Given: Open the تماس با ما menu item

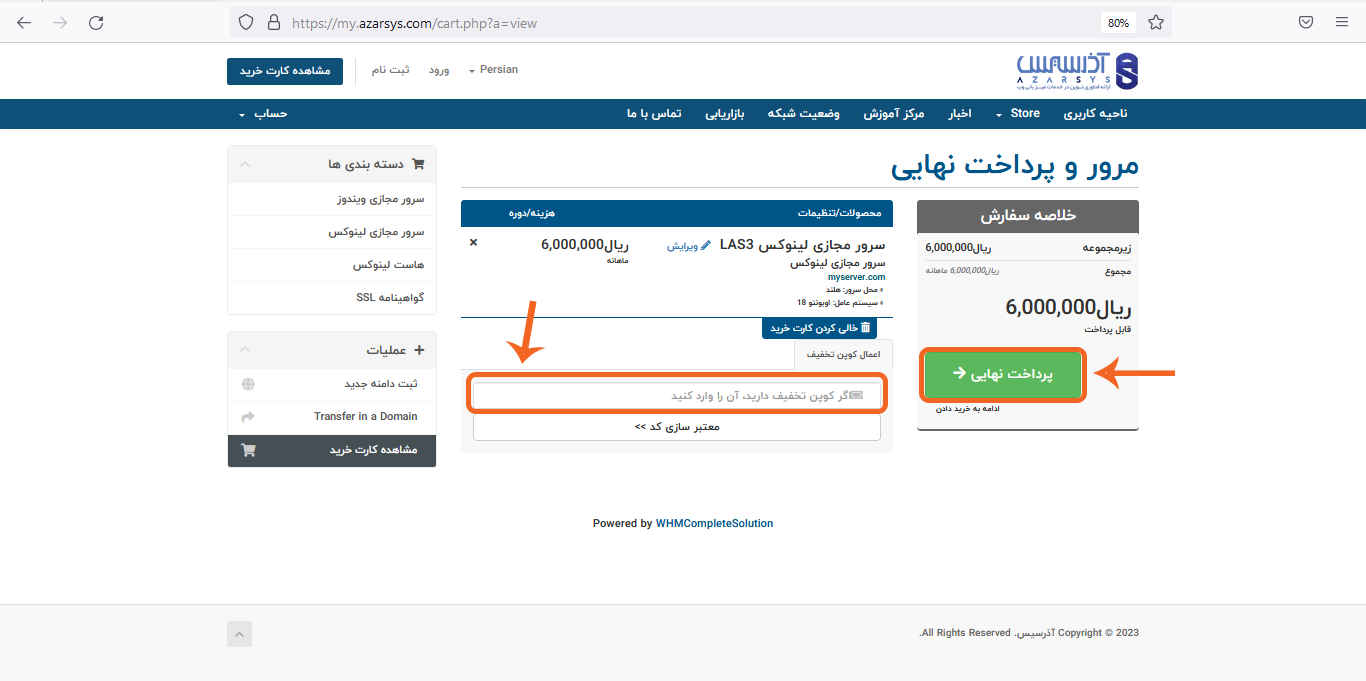Looking at the screenshot, I should 654,114.
